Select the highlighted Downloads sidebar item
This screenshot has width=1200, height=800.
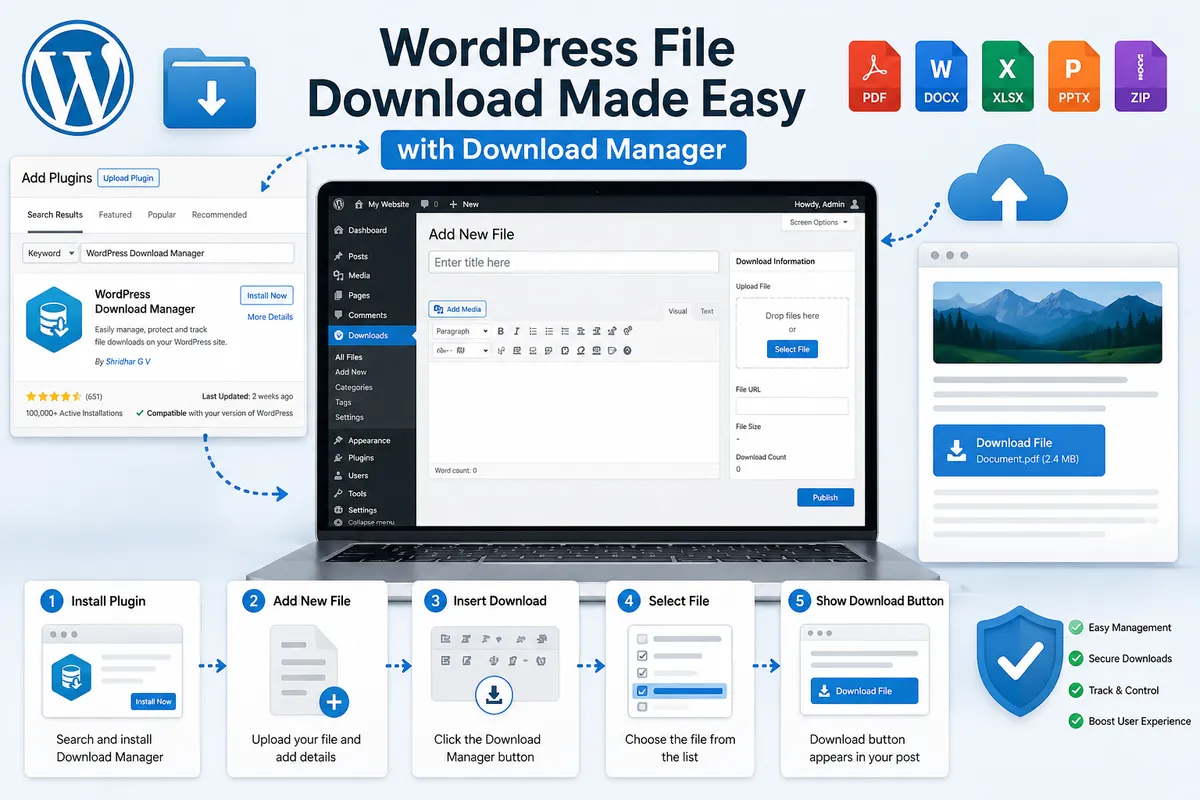(x=373, y=335)
